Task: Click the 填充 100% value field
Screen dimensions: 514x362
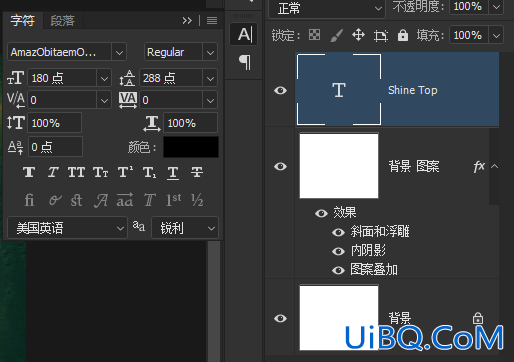Action: pos(468,35)
